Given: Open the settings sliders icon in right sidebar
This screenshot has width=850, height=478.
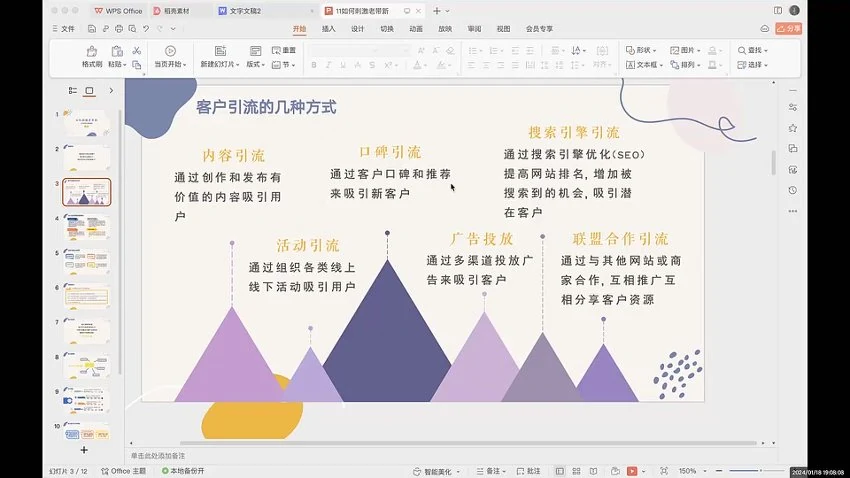Looking at the screenshot, I should [793, 107].
